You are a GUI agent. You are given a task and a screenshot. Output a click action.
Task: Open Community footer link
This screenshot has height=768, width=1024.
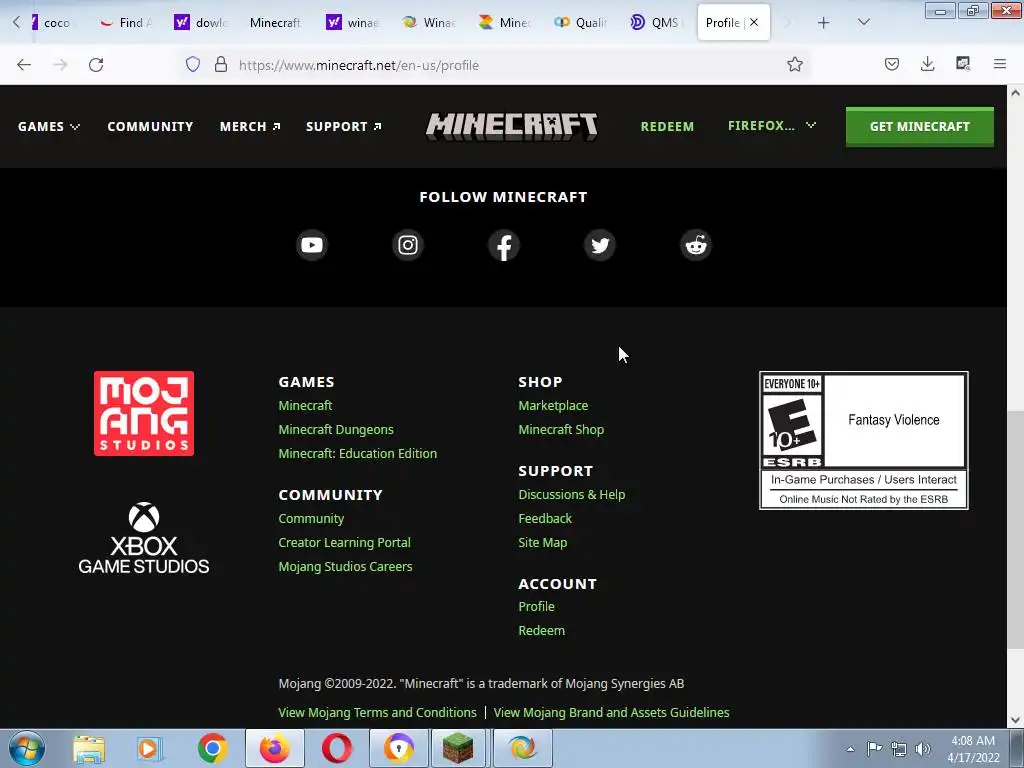[311, 519]
